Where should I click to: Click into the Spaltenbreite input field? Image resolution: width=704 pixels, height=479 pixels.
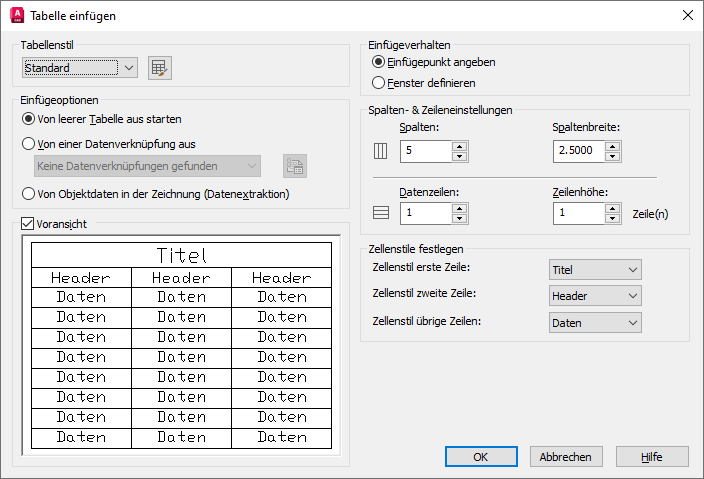point(577,152)
